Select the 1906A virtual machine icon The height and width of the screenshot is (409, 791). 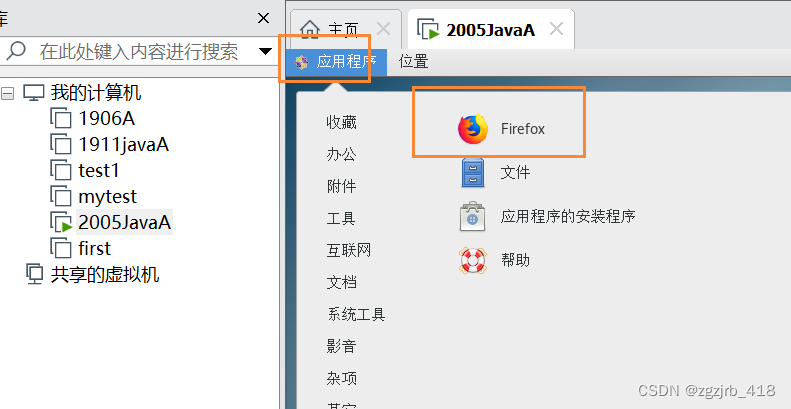click(61, 119)
